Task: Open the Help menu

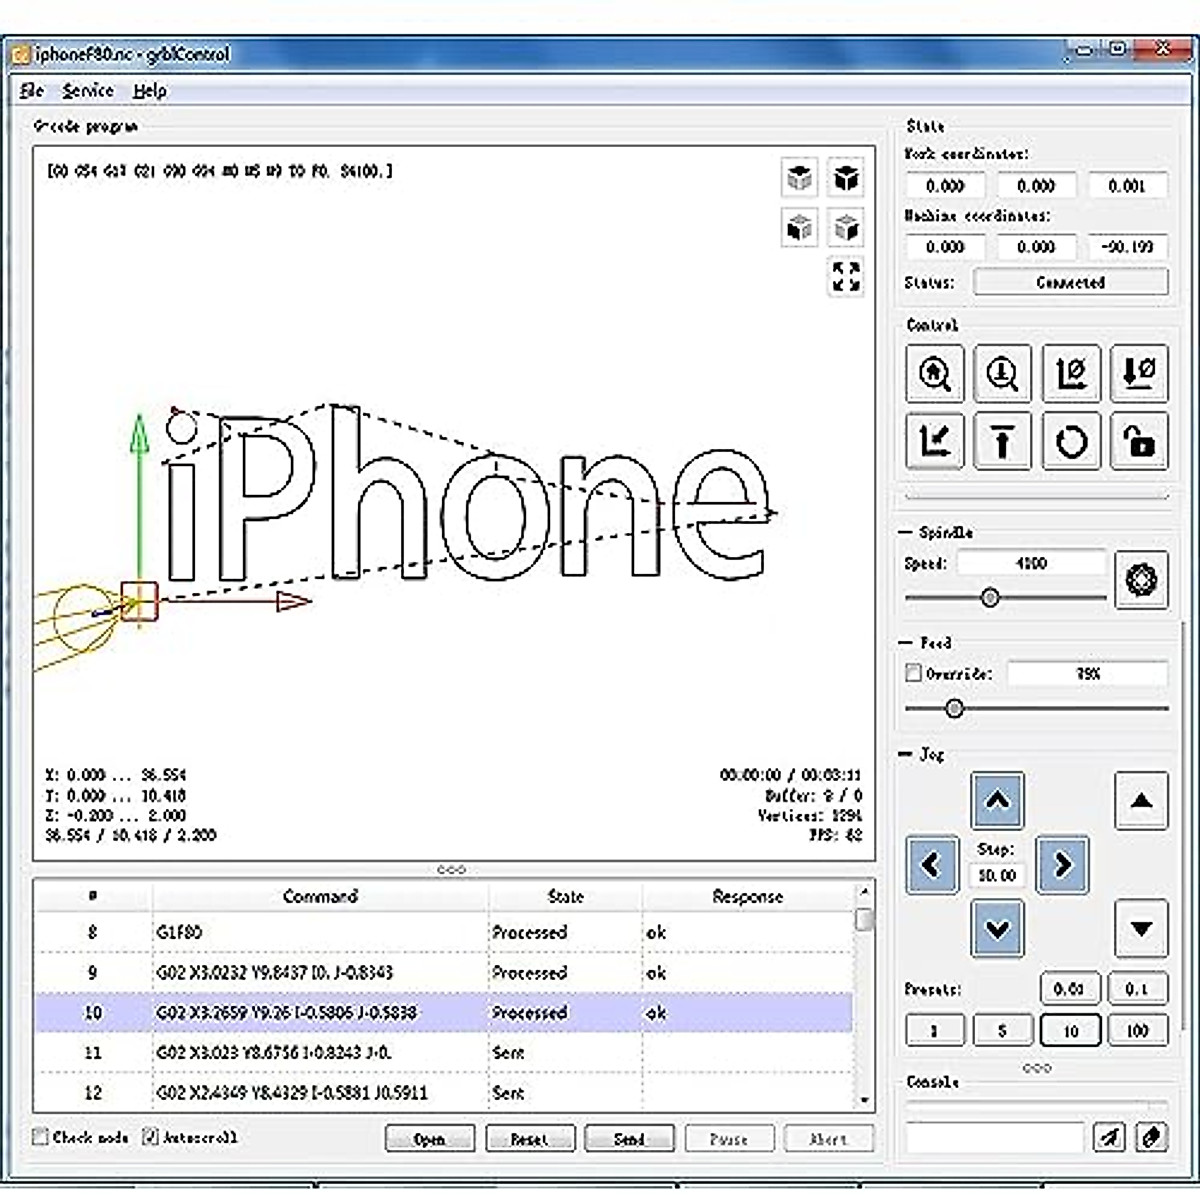Action: (x=150, y=91)
